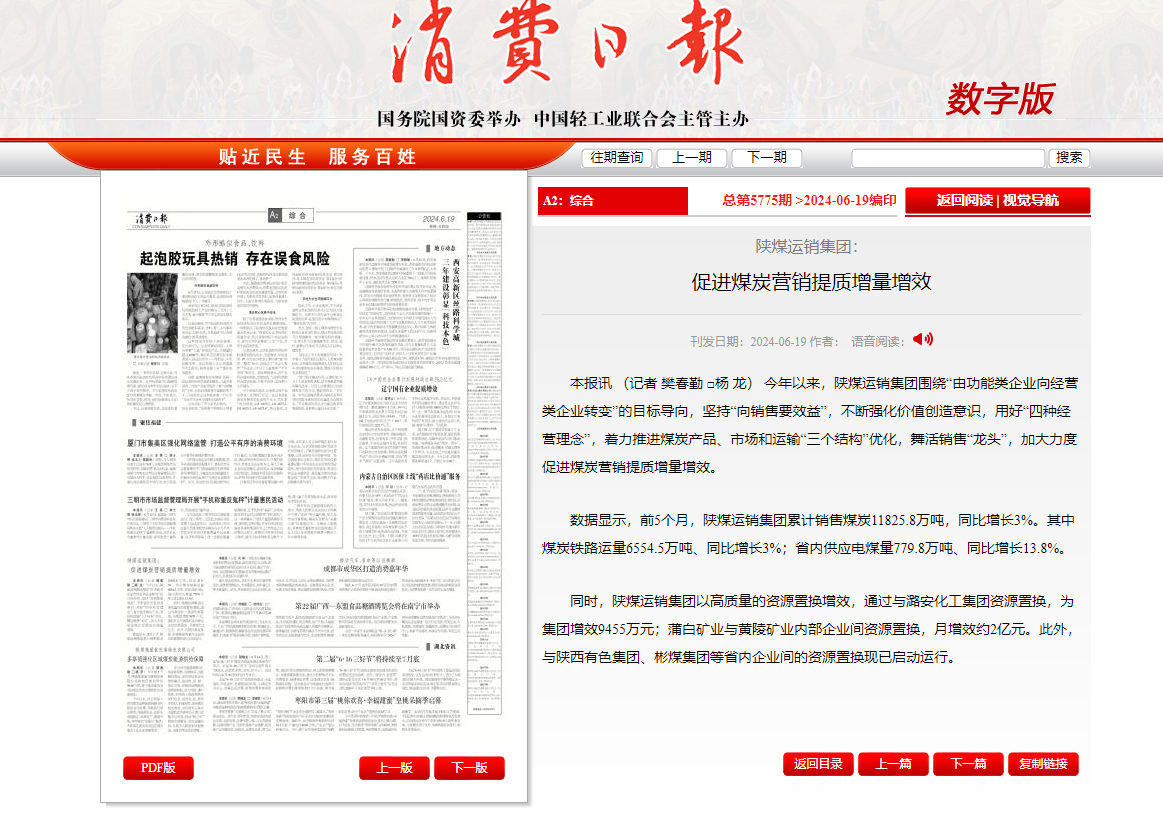The image size is (1163, 823).
Task: Click the red A2: 综合 section header
Action: click(x=613, y=201)
